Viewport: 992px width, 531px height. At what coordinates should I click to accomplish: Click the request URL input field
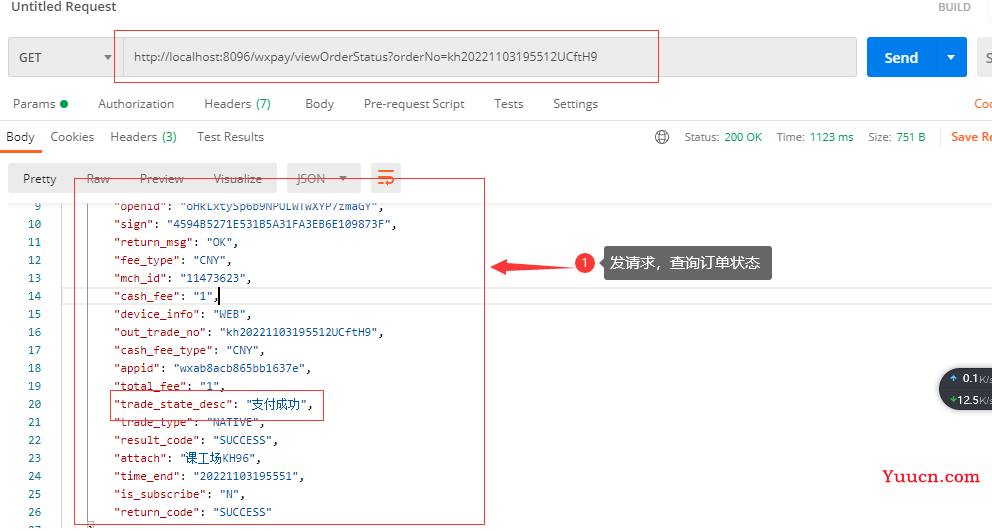(490, 57)
